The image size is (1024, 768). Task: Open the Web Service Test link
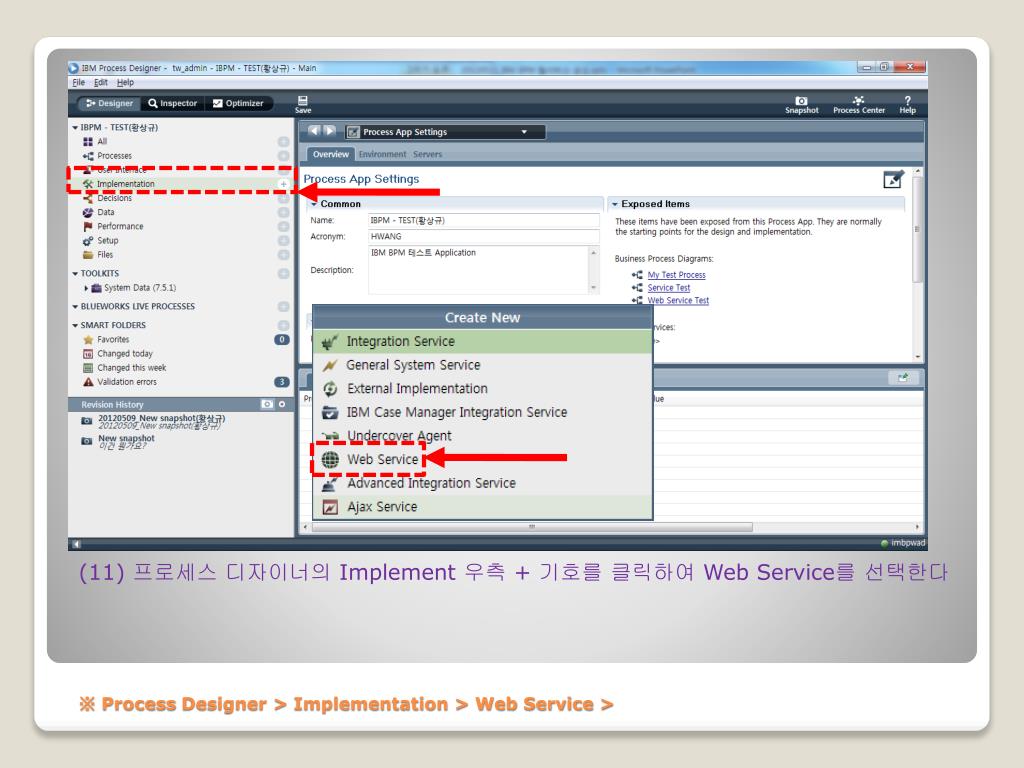[678, 300]
